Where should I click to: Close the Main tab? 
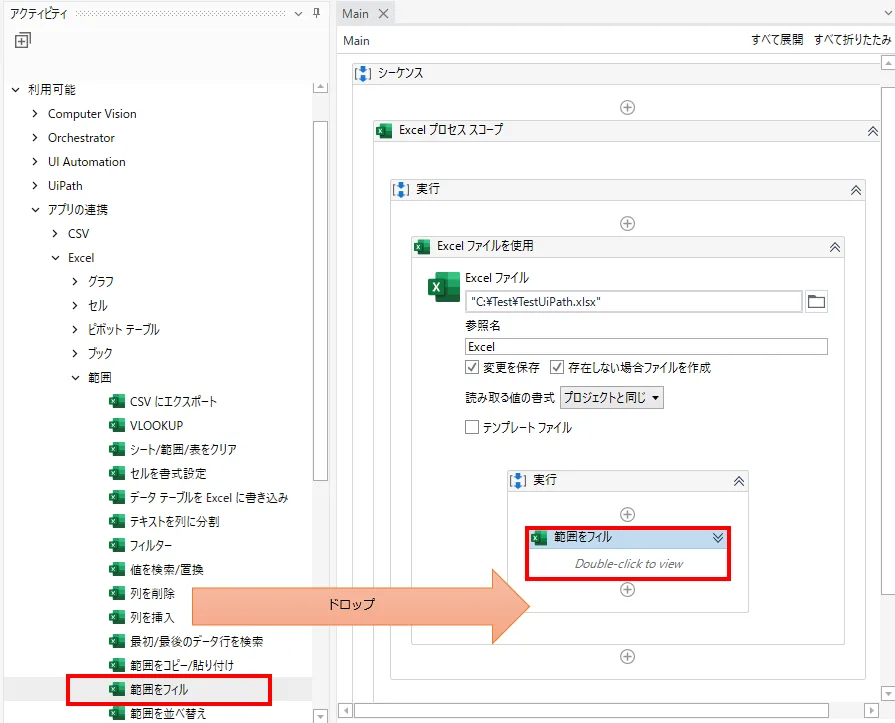[x=383, y=14]
